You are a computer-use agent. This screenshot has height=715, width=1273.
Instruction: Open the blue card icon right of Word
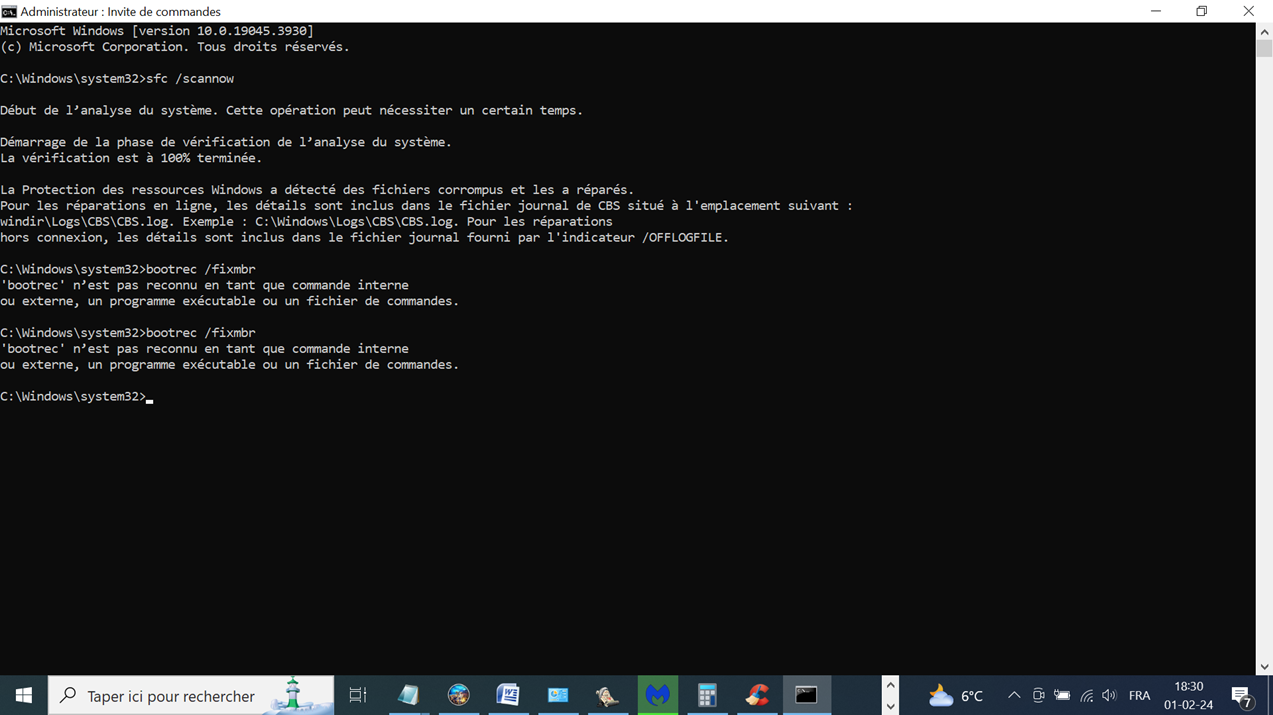coord(558,695)
